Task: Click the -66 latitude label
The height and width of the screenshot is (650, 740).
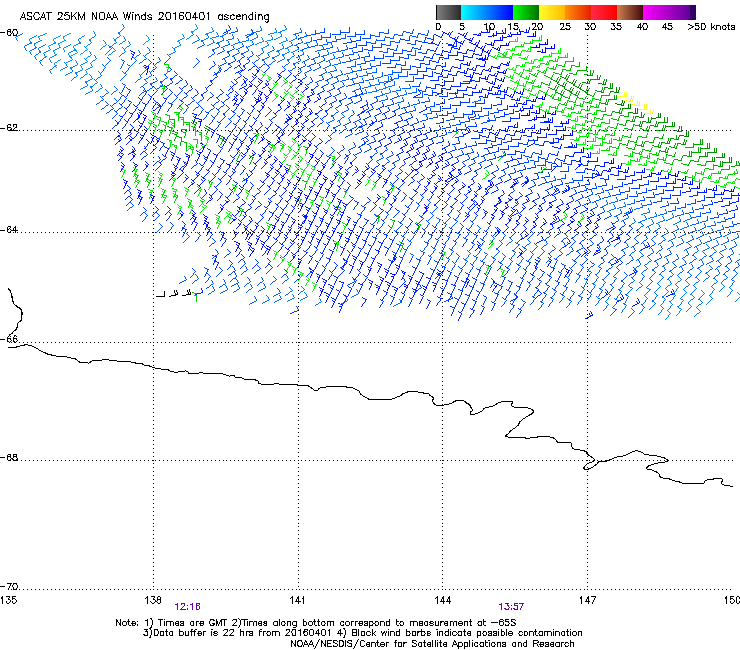Action: (x=9, y=339)
